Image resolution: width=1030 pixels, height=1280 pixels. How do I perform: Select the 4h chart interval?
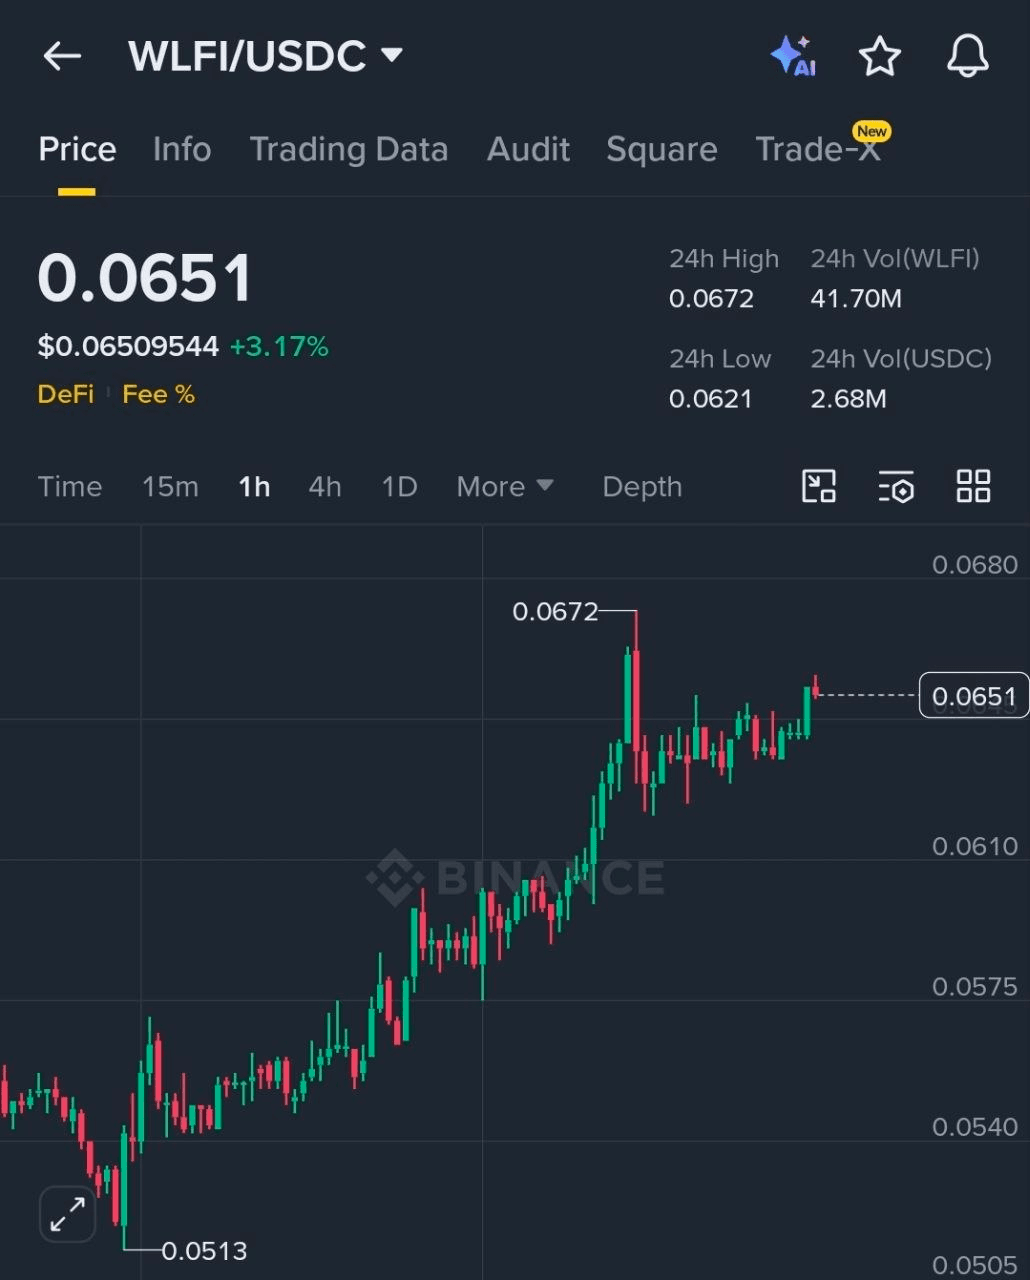325,487
